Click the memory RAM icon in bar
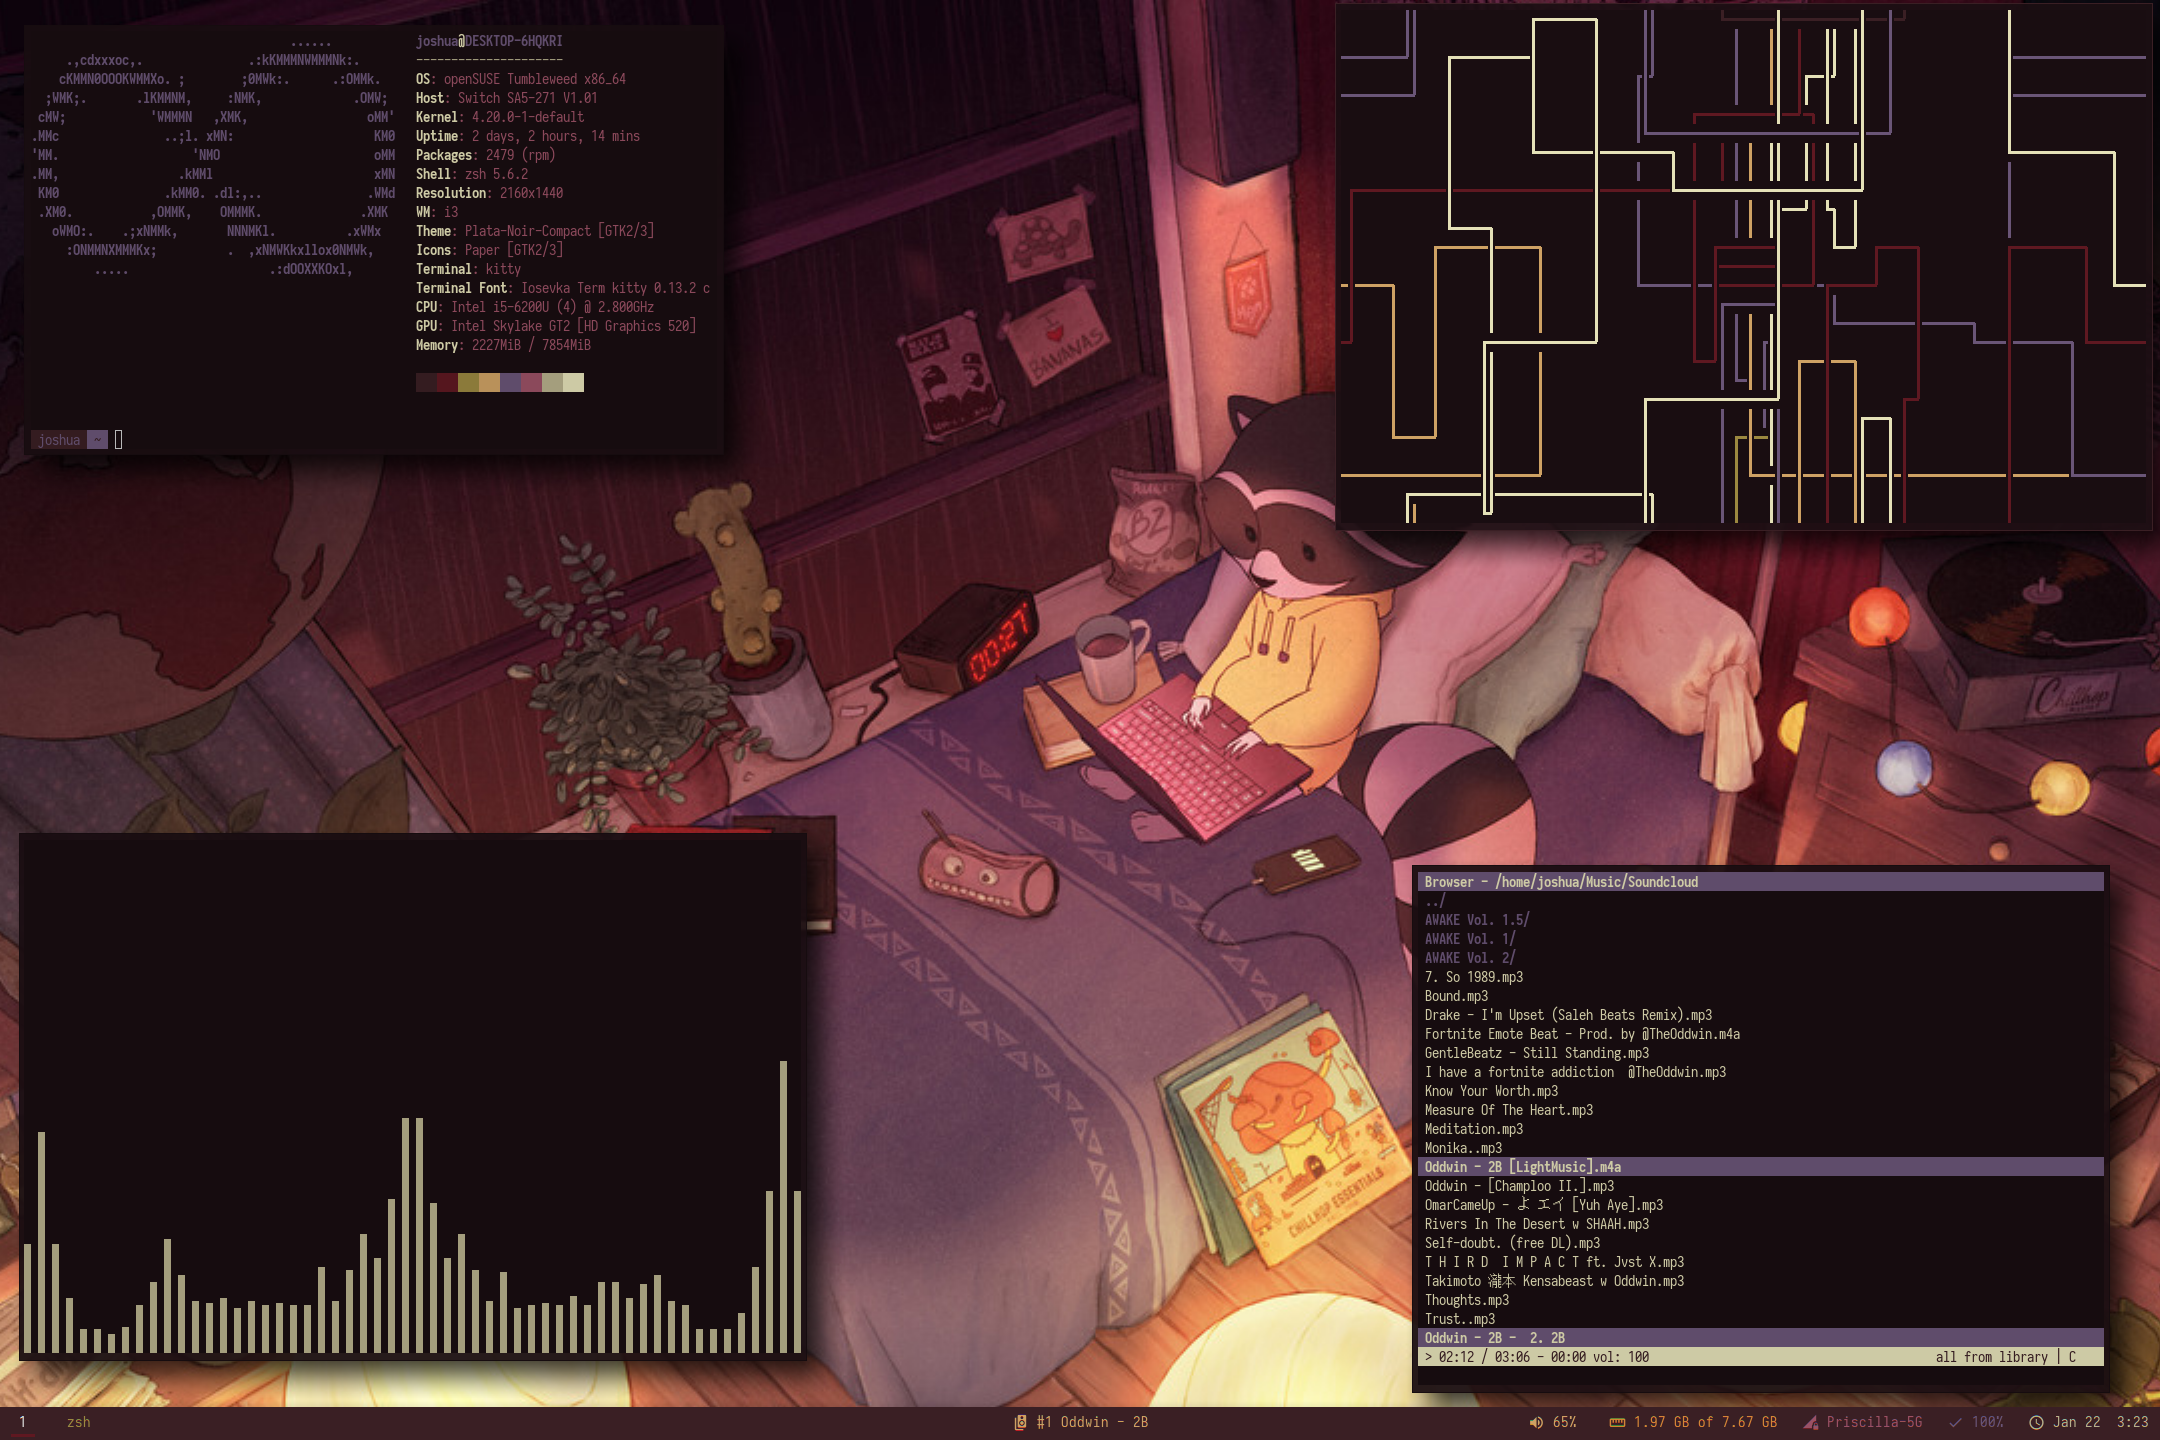The image size is (2160, 1440). (x=1616, y=1422)
